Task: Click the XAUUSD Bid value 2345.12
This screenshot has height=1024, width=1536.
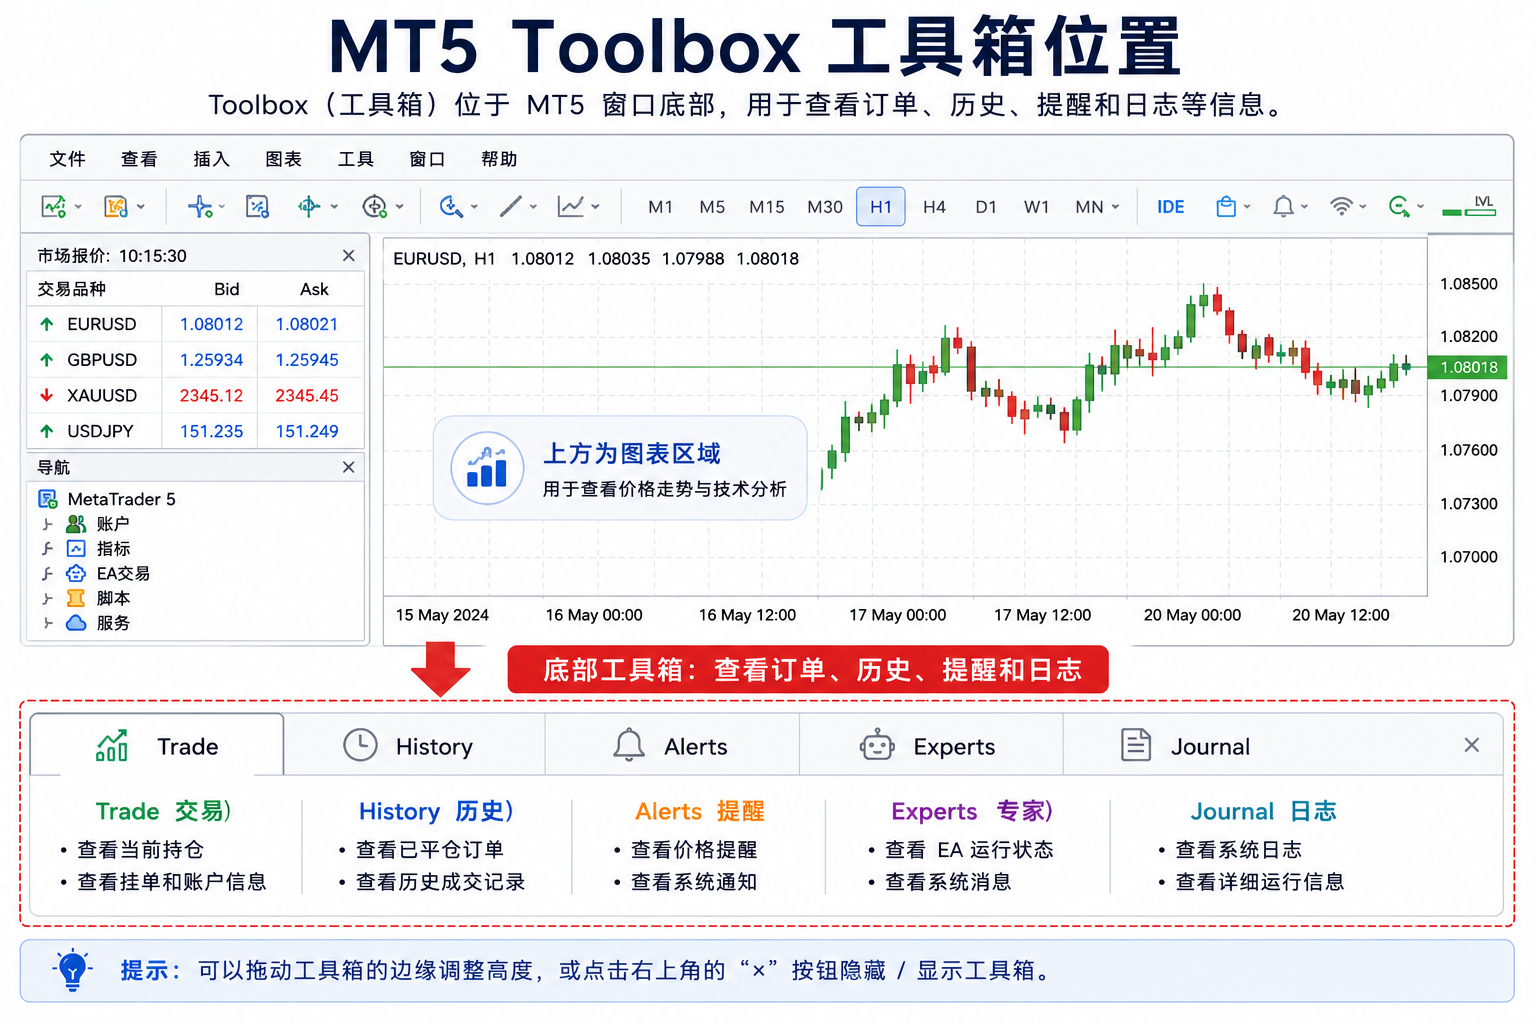Action: point(211,395)
